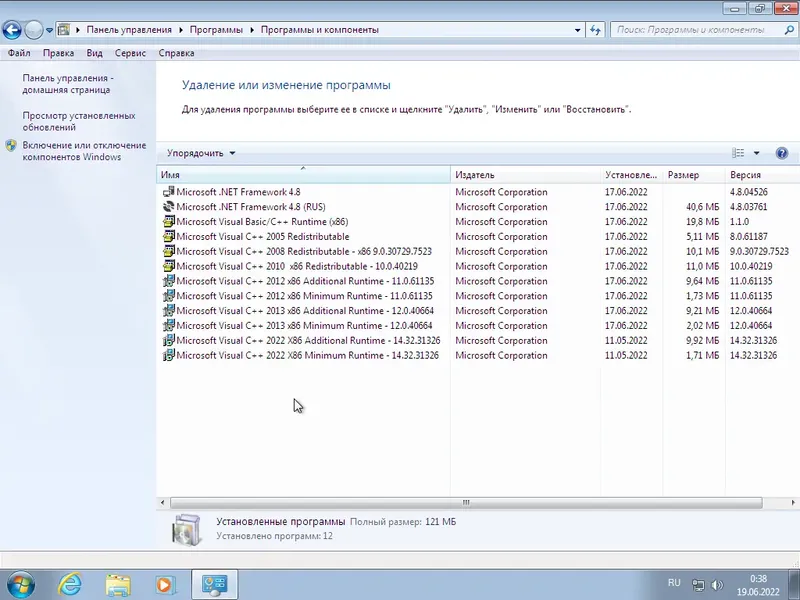Open Включение или отключение компонентов Windows

point(84,151)
